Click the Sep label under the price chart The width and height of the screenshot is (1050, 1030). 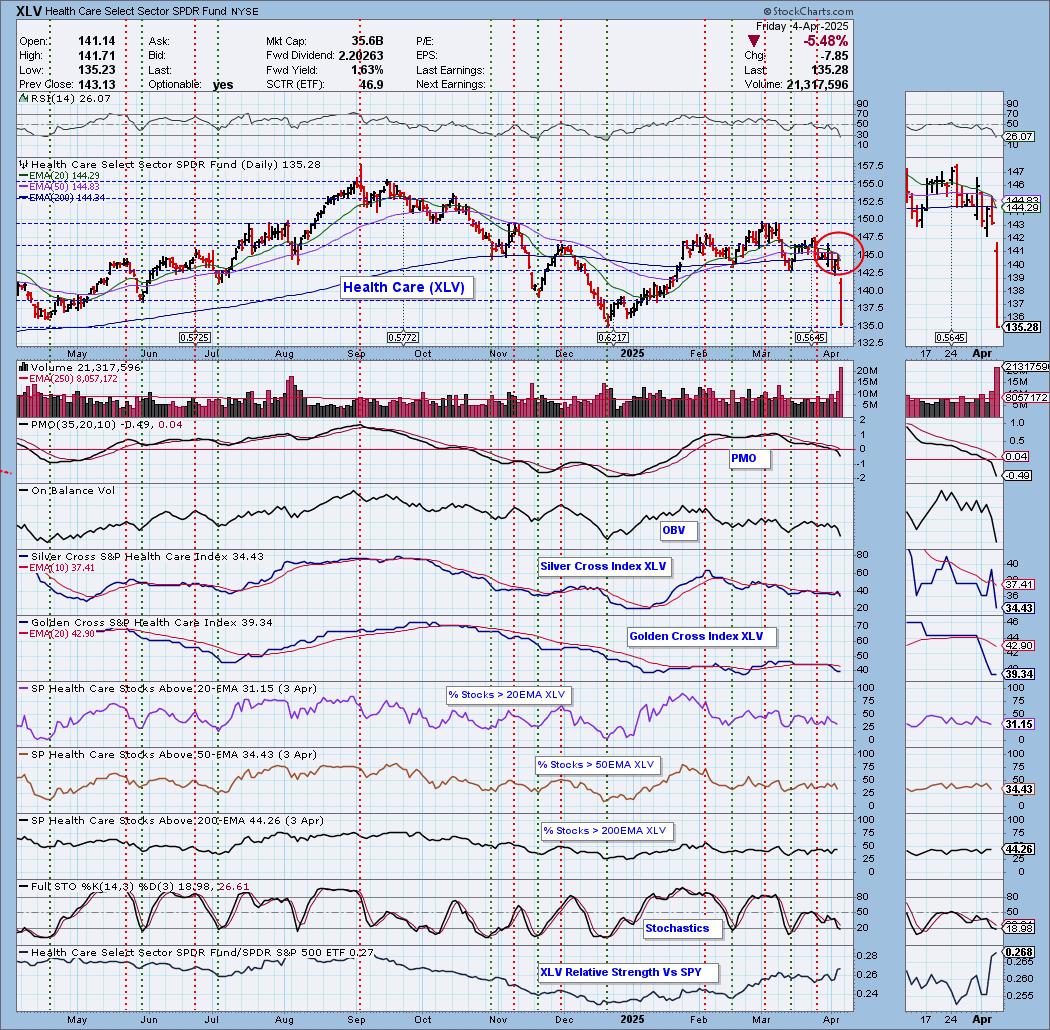[x=356, y=354]
